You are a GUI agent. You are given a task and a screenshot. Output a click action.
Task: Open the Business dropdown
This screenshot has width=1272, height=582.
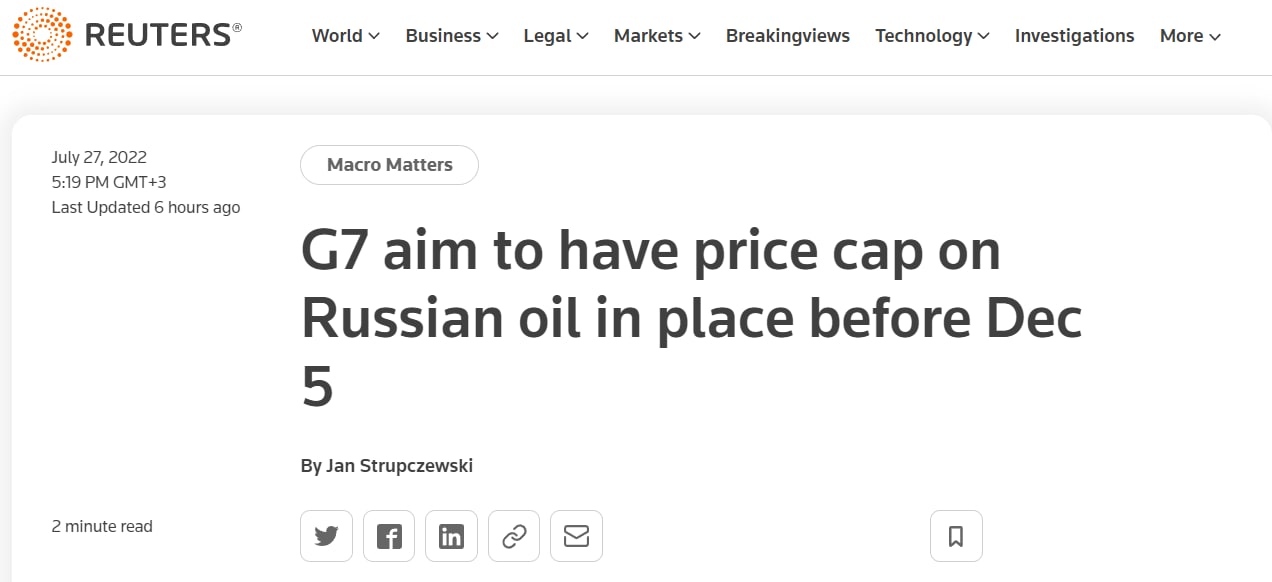[451, 36]
